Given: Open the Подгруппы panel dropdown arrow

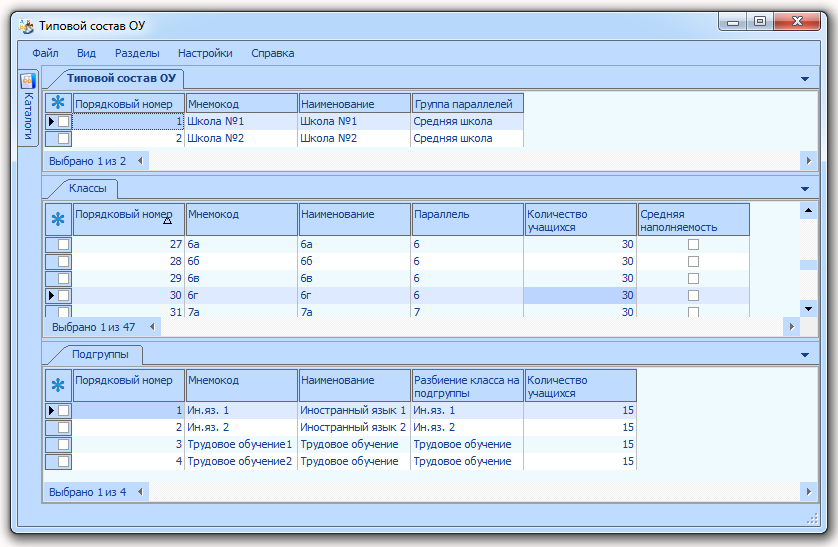Looking at the screenshot, I should tap(805, 355).
